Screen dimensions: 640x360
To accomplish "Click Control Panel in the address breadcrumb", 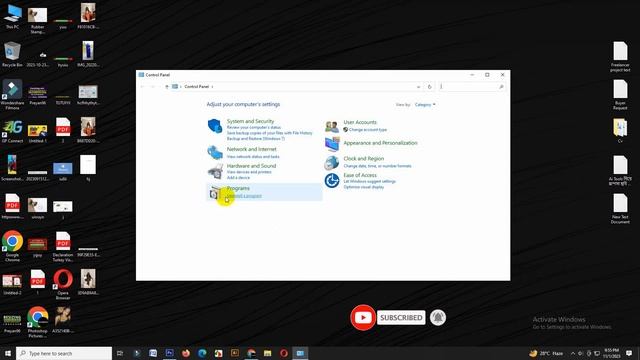I will coord(196,87).
